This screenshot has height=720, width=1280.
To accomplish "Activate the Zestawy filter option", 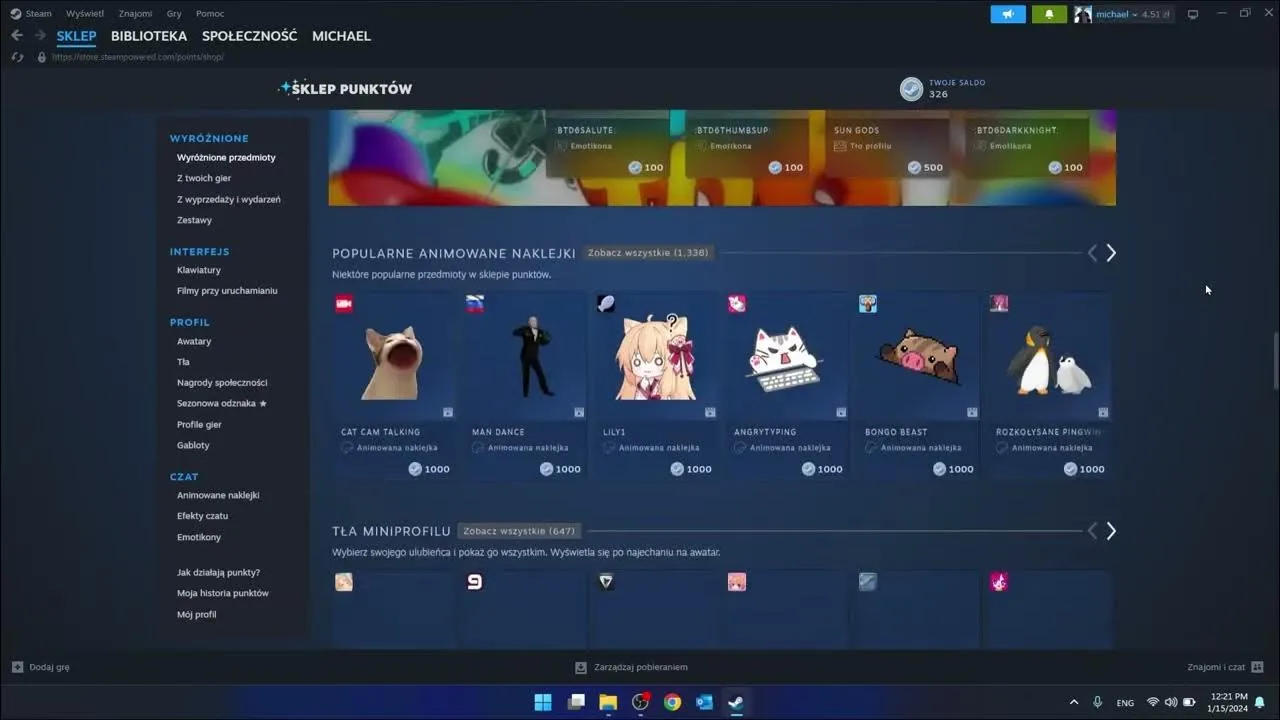I will [194, 220].
